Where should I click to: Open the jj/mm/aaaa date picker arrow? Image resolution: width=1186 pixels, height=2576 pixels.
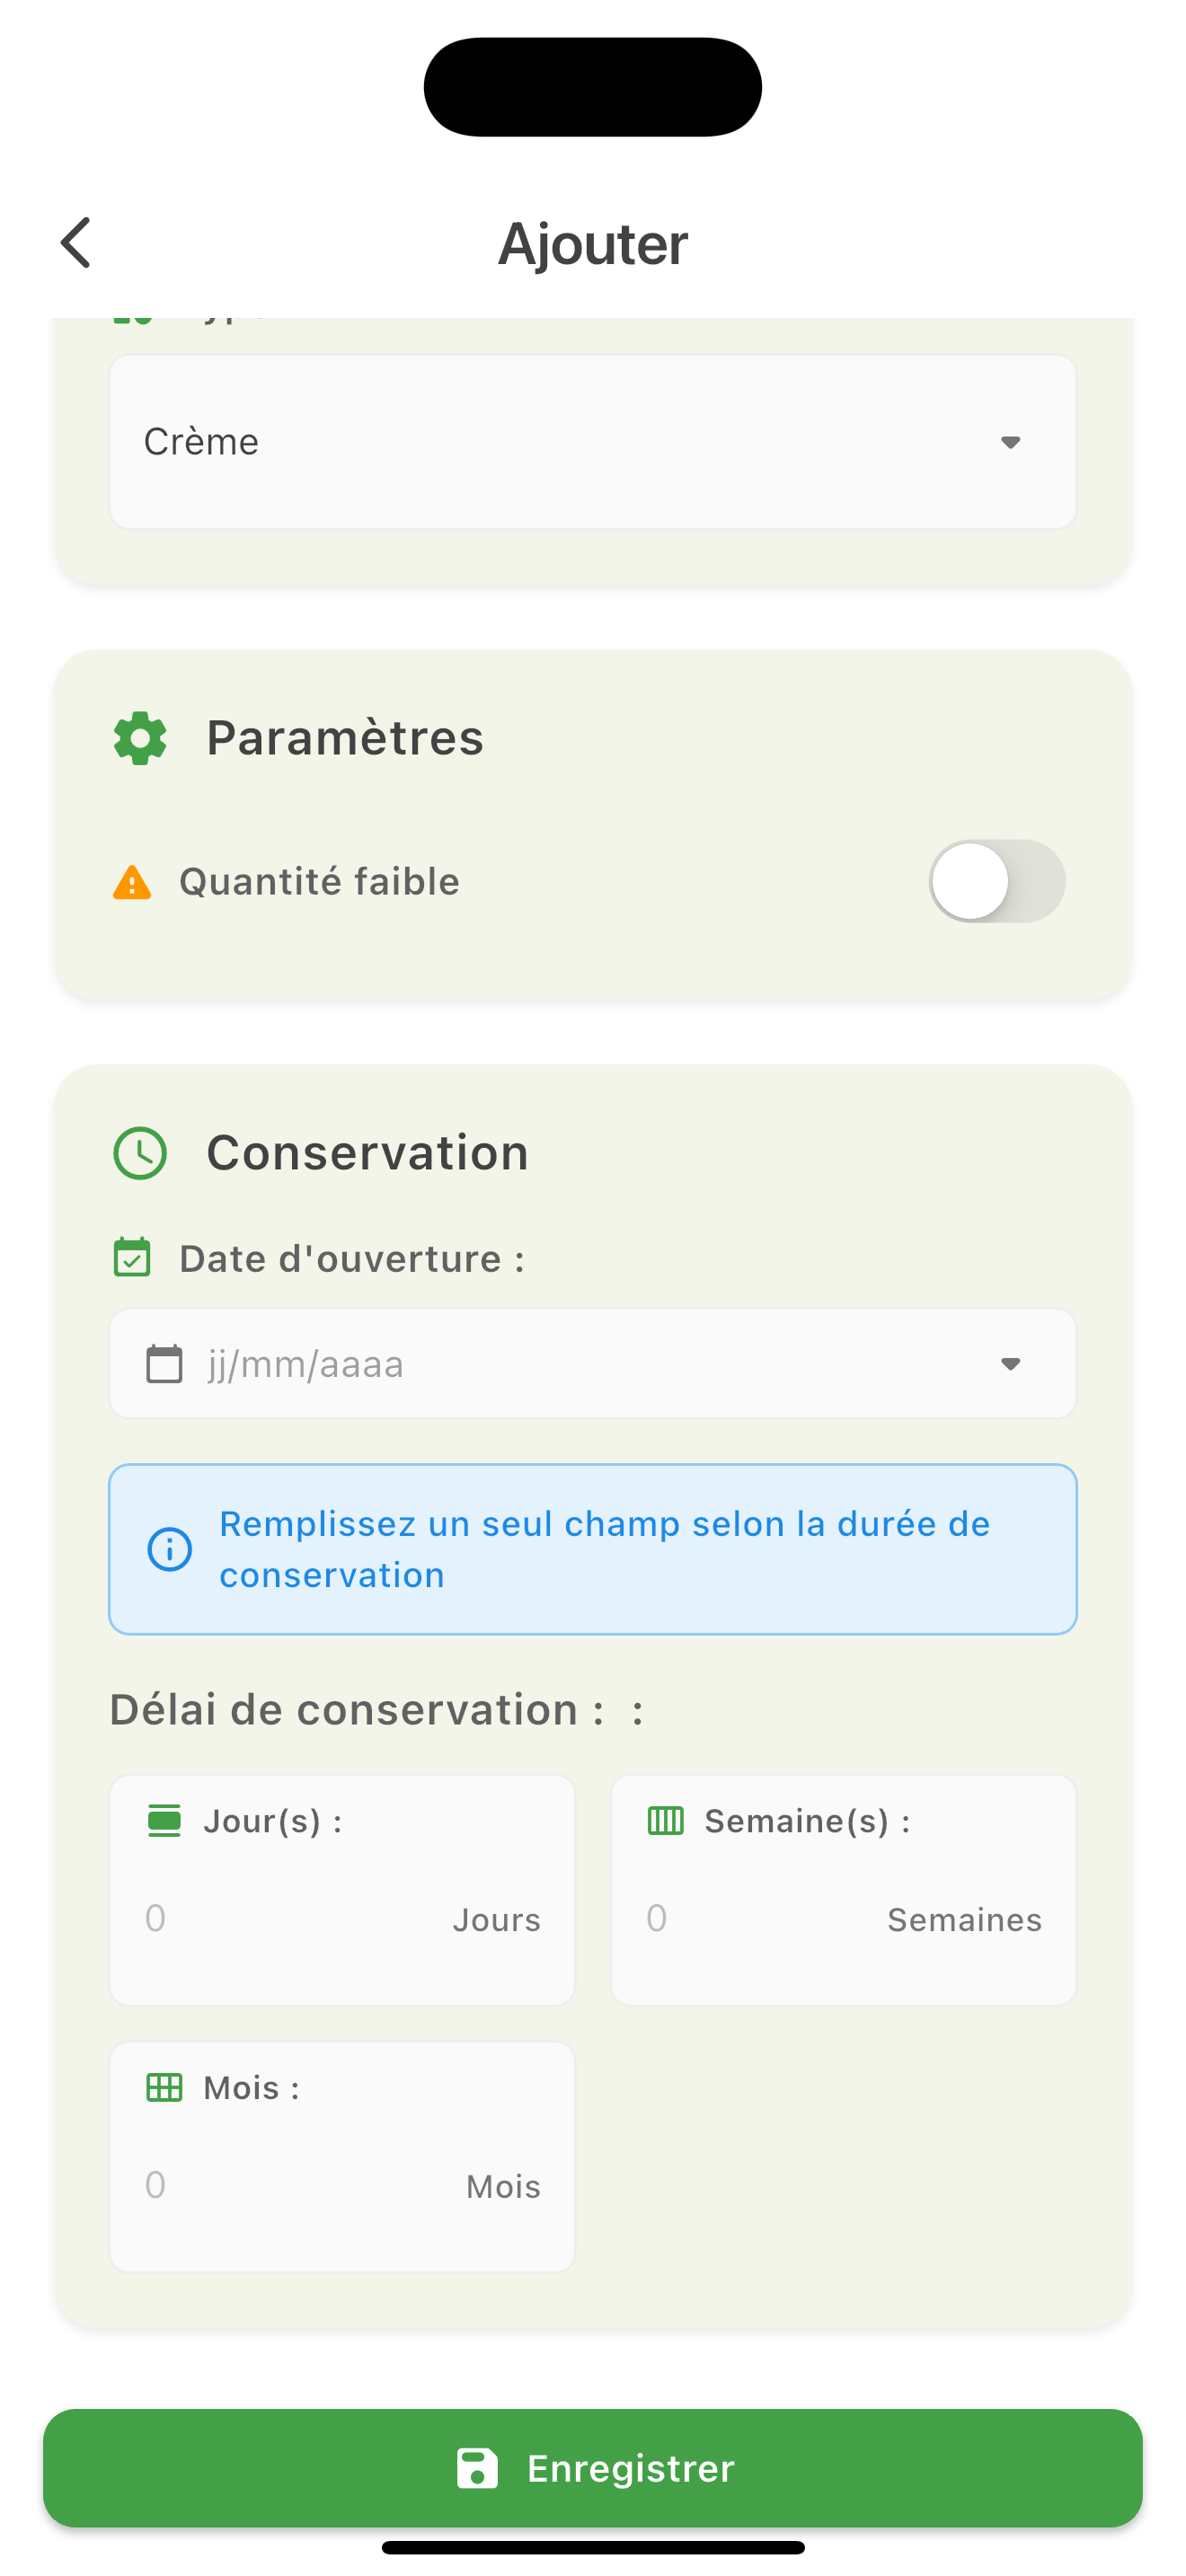(1011, 1364)
